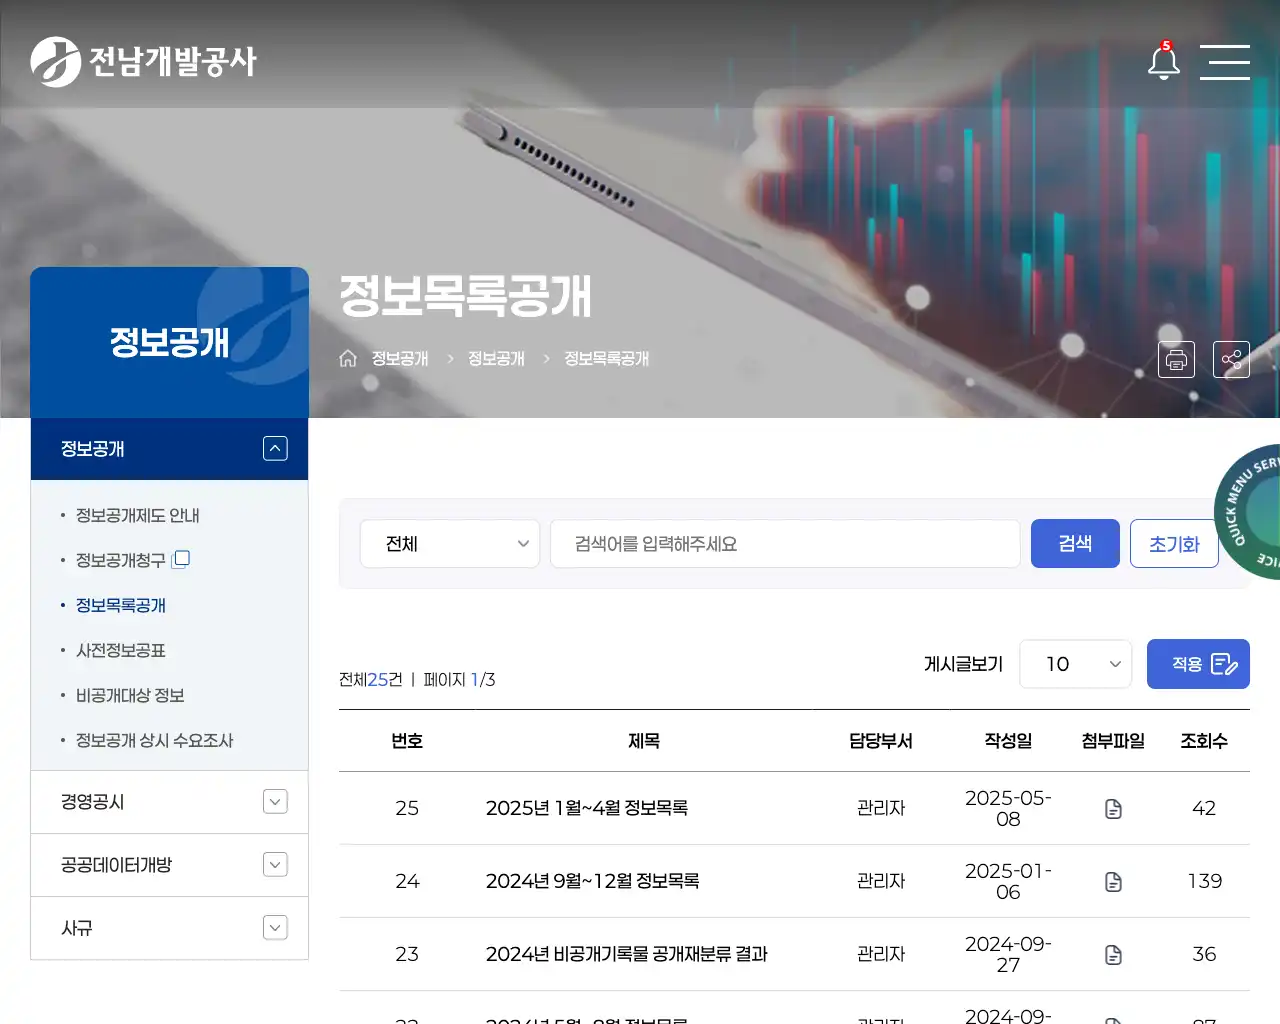1280x1024 pixels.
Task: Open the hamburger main menu
Action: click(x=1225, y=62)
